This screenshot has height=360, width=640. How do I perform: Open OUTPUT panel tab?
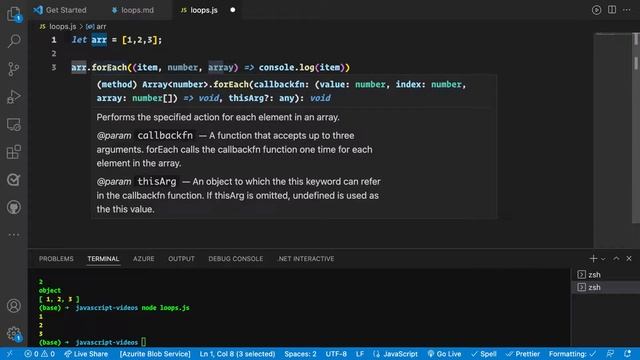tap(181, 259)
